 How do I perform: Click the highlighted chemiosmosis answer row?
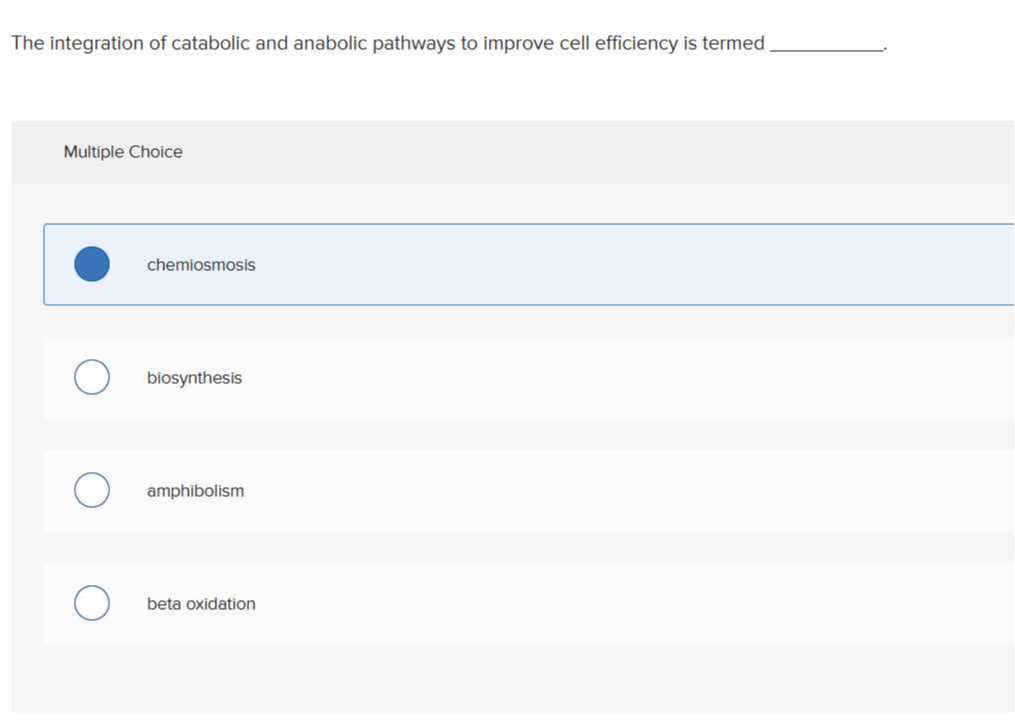[x=500, y=264]
